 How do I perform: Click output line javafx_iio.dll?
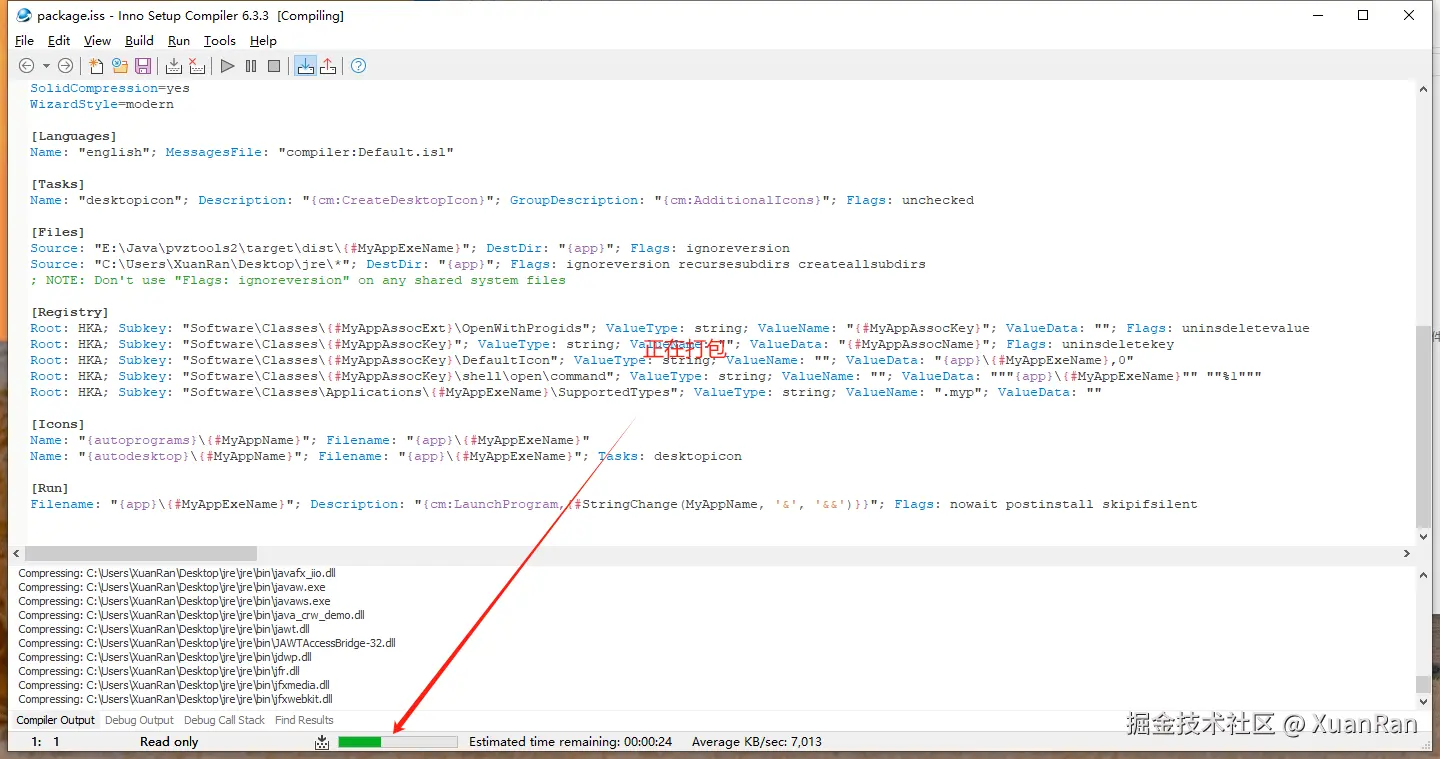coord(177,573)
